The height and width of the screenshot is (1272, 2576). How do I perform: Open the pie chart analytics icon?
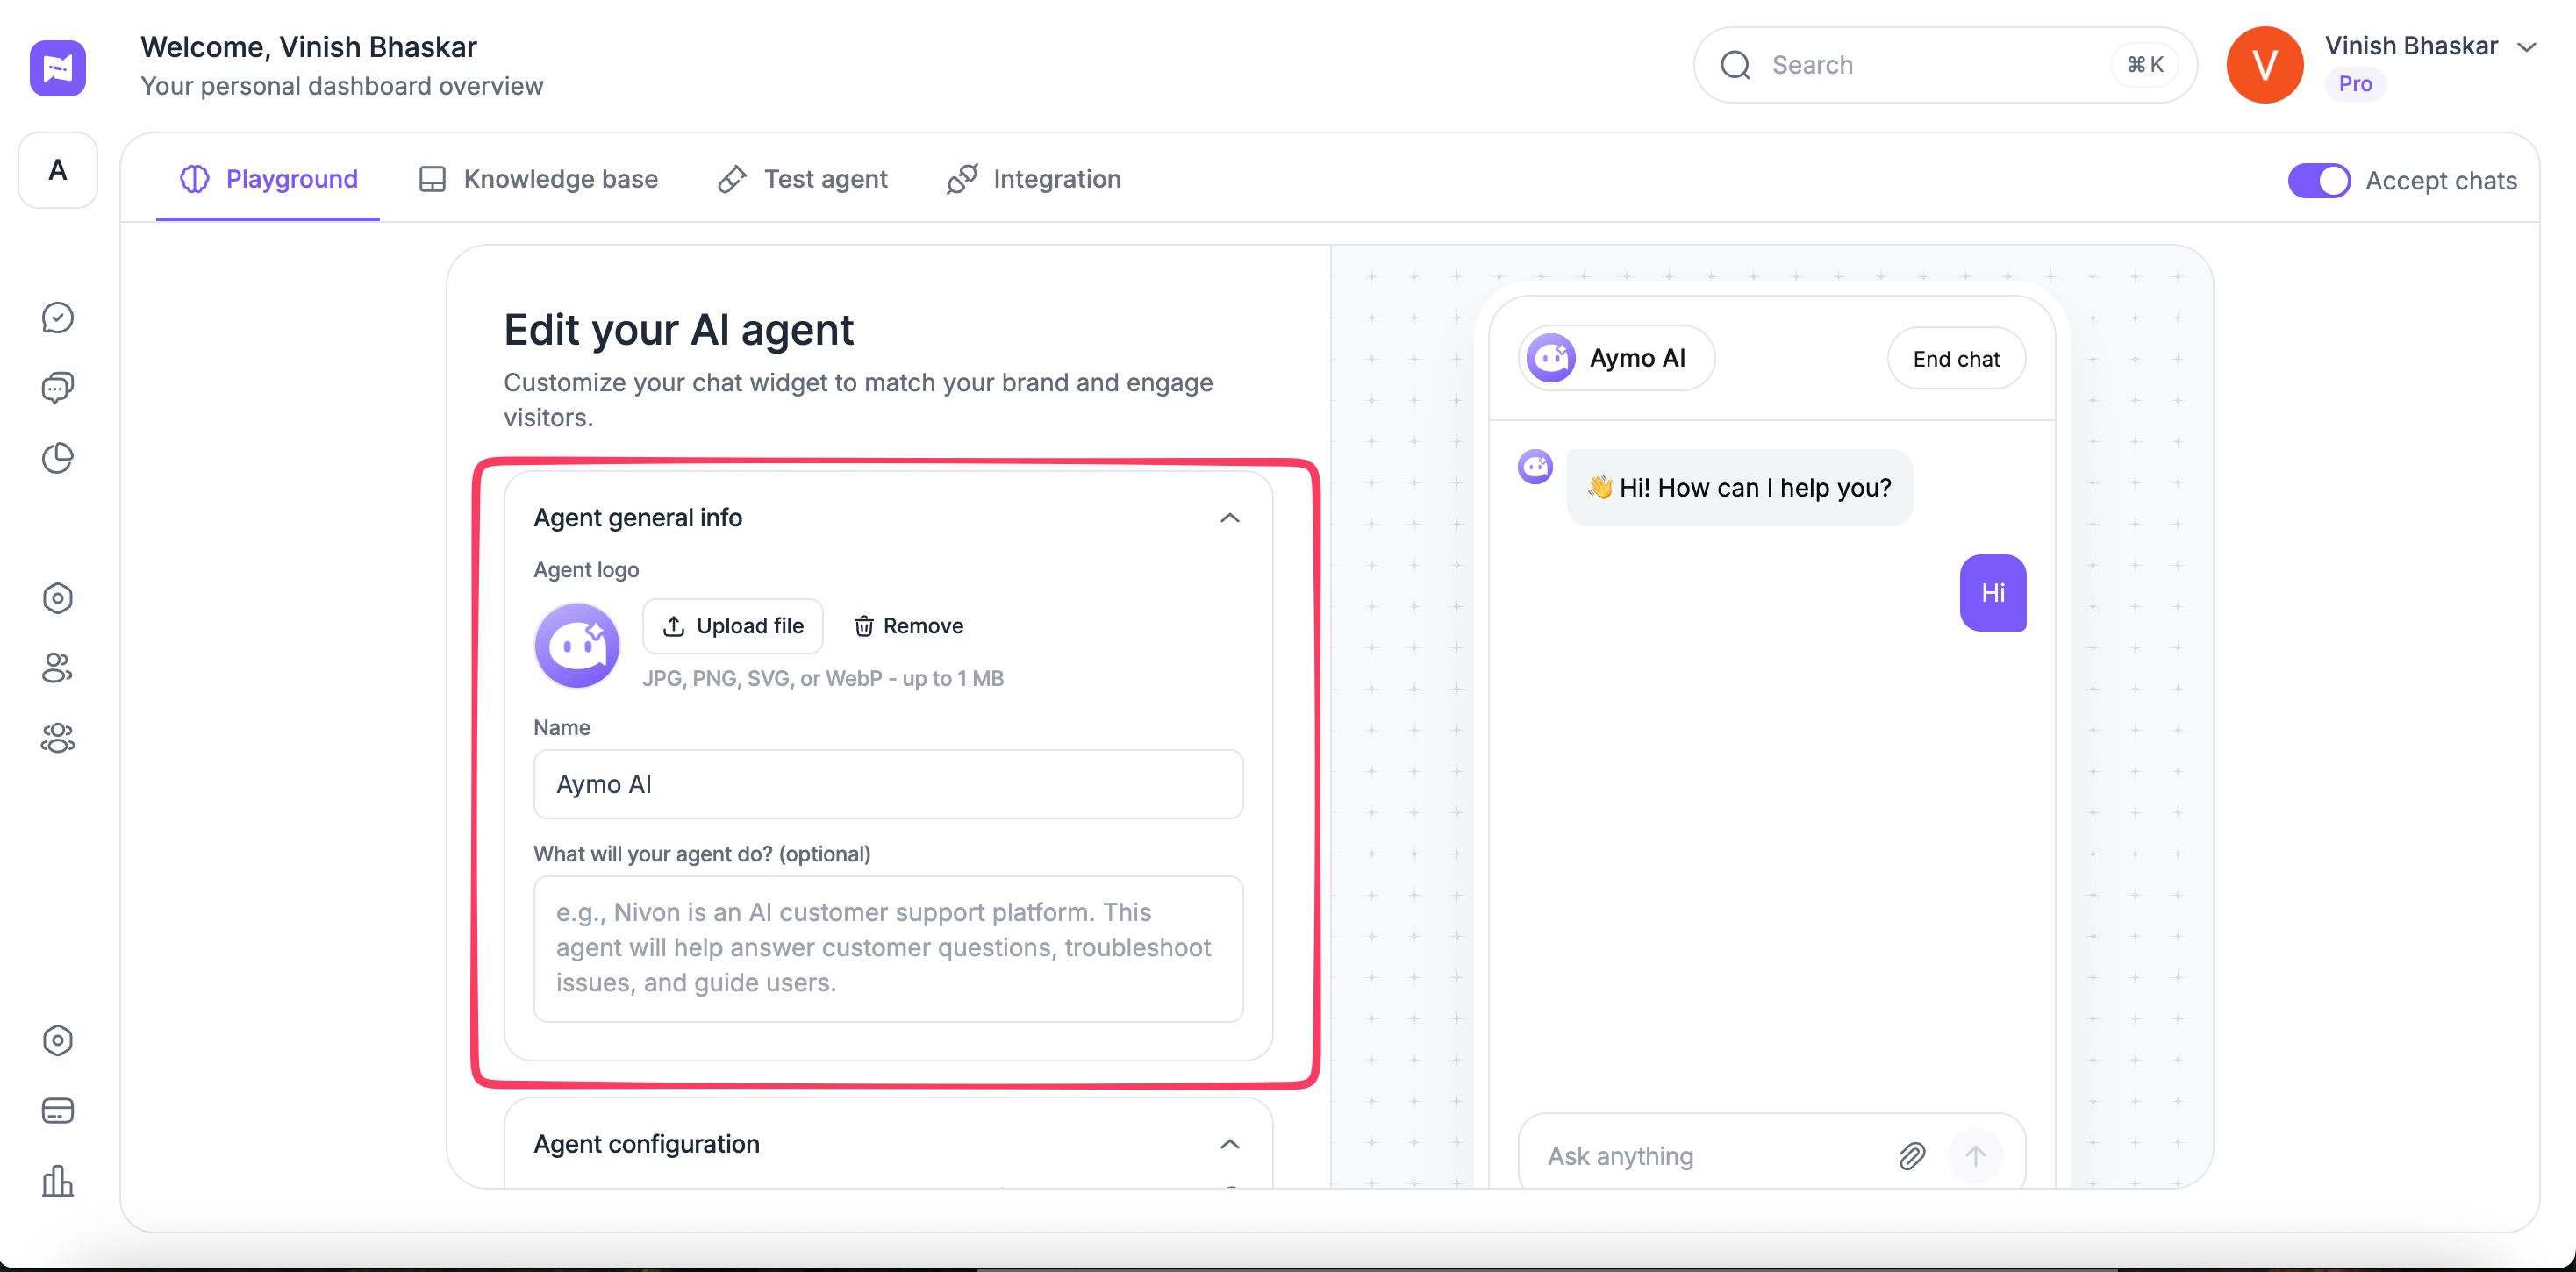(x=58, y=458)
